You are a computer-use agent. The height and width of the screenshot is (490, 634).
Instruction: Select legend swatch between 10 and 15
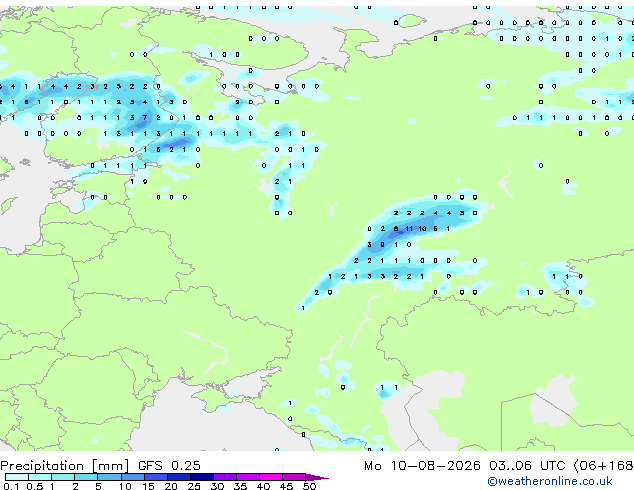click(132, 477)
